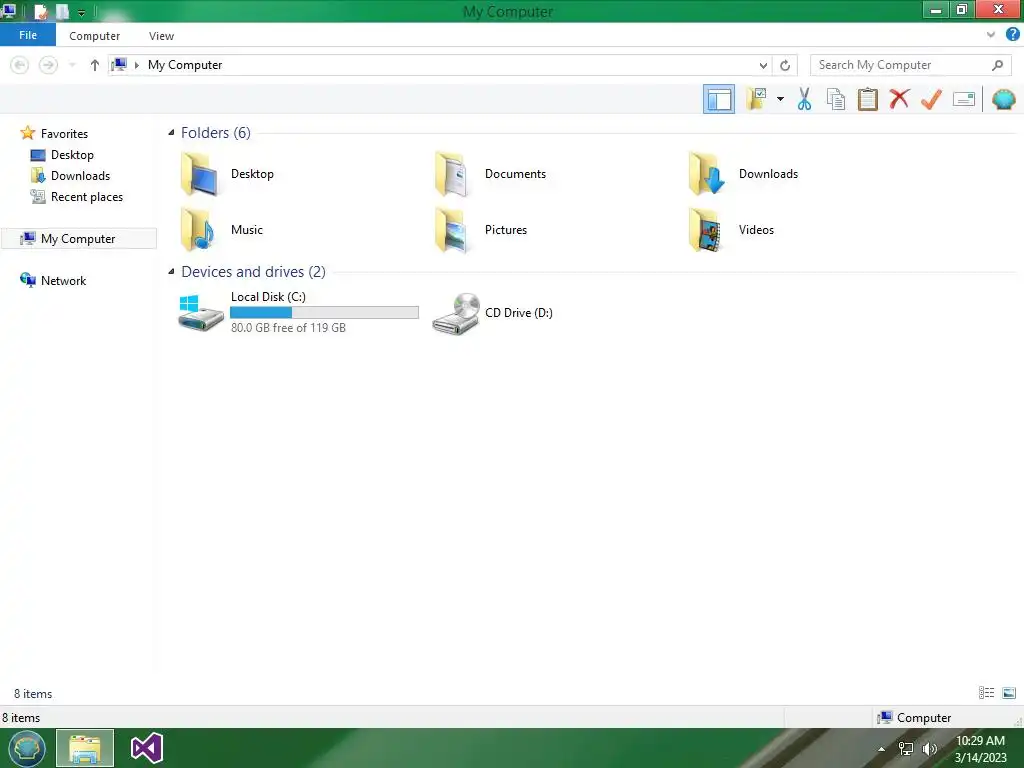Click the Forward navigation arrow
Image resolution: width=1024 pixels, height=768 pixels.
48,65
